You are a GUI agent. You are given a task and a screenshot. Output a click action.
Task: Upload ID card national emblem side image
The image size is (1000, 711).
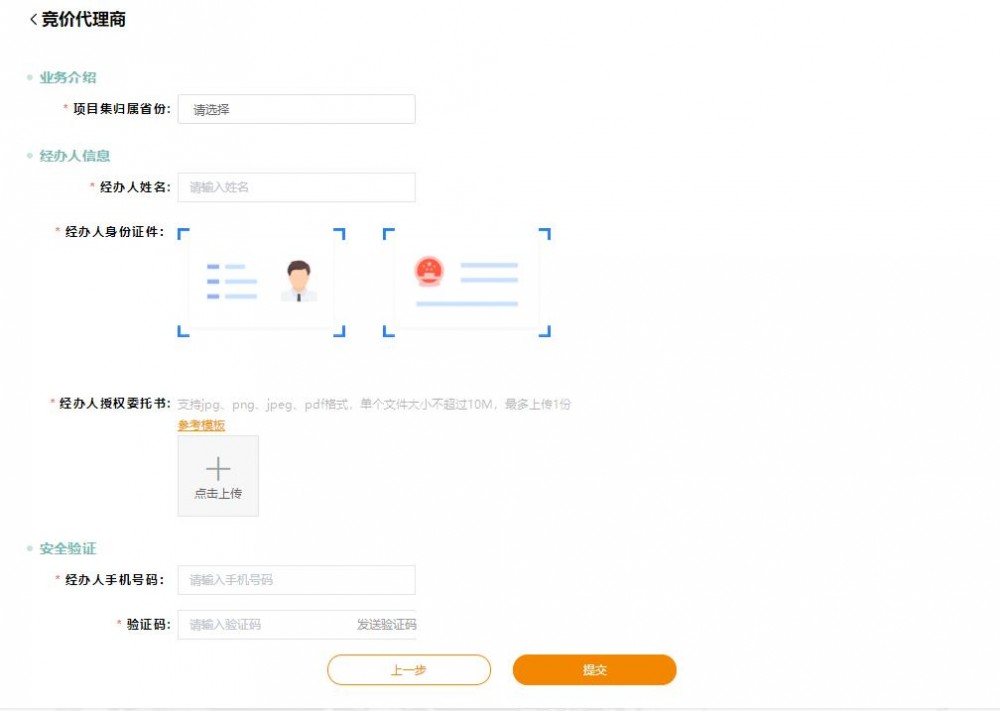(466, 282)
